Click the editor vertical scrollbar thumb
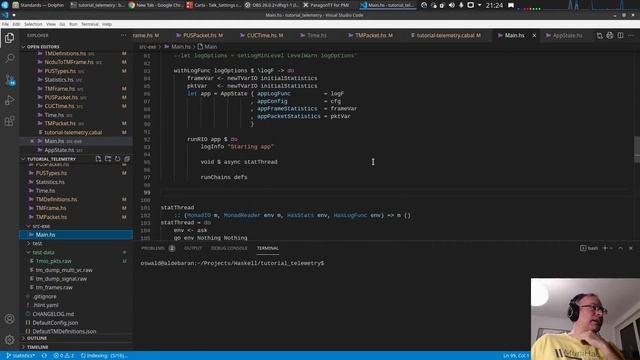The image size is (640, 360). point(637,149)
